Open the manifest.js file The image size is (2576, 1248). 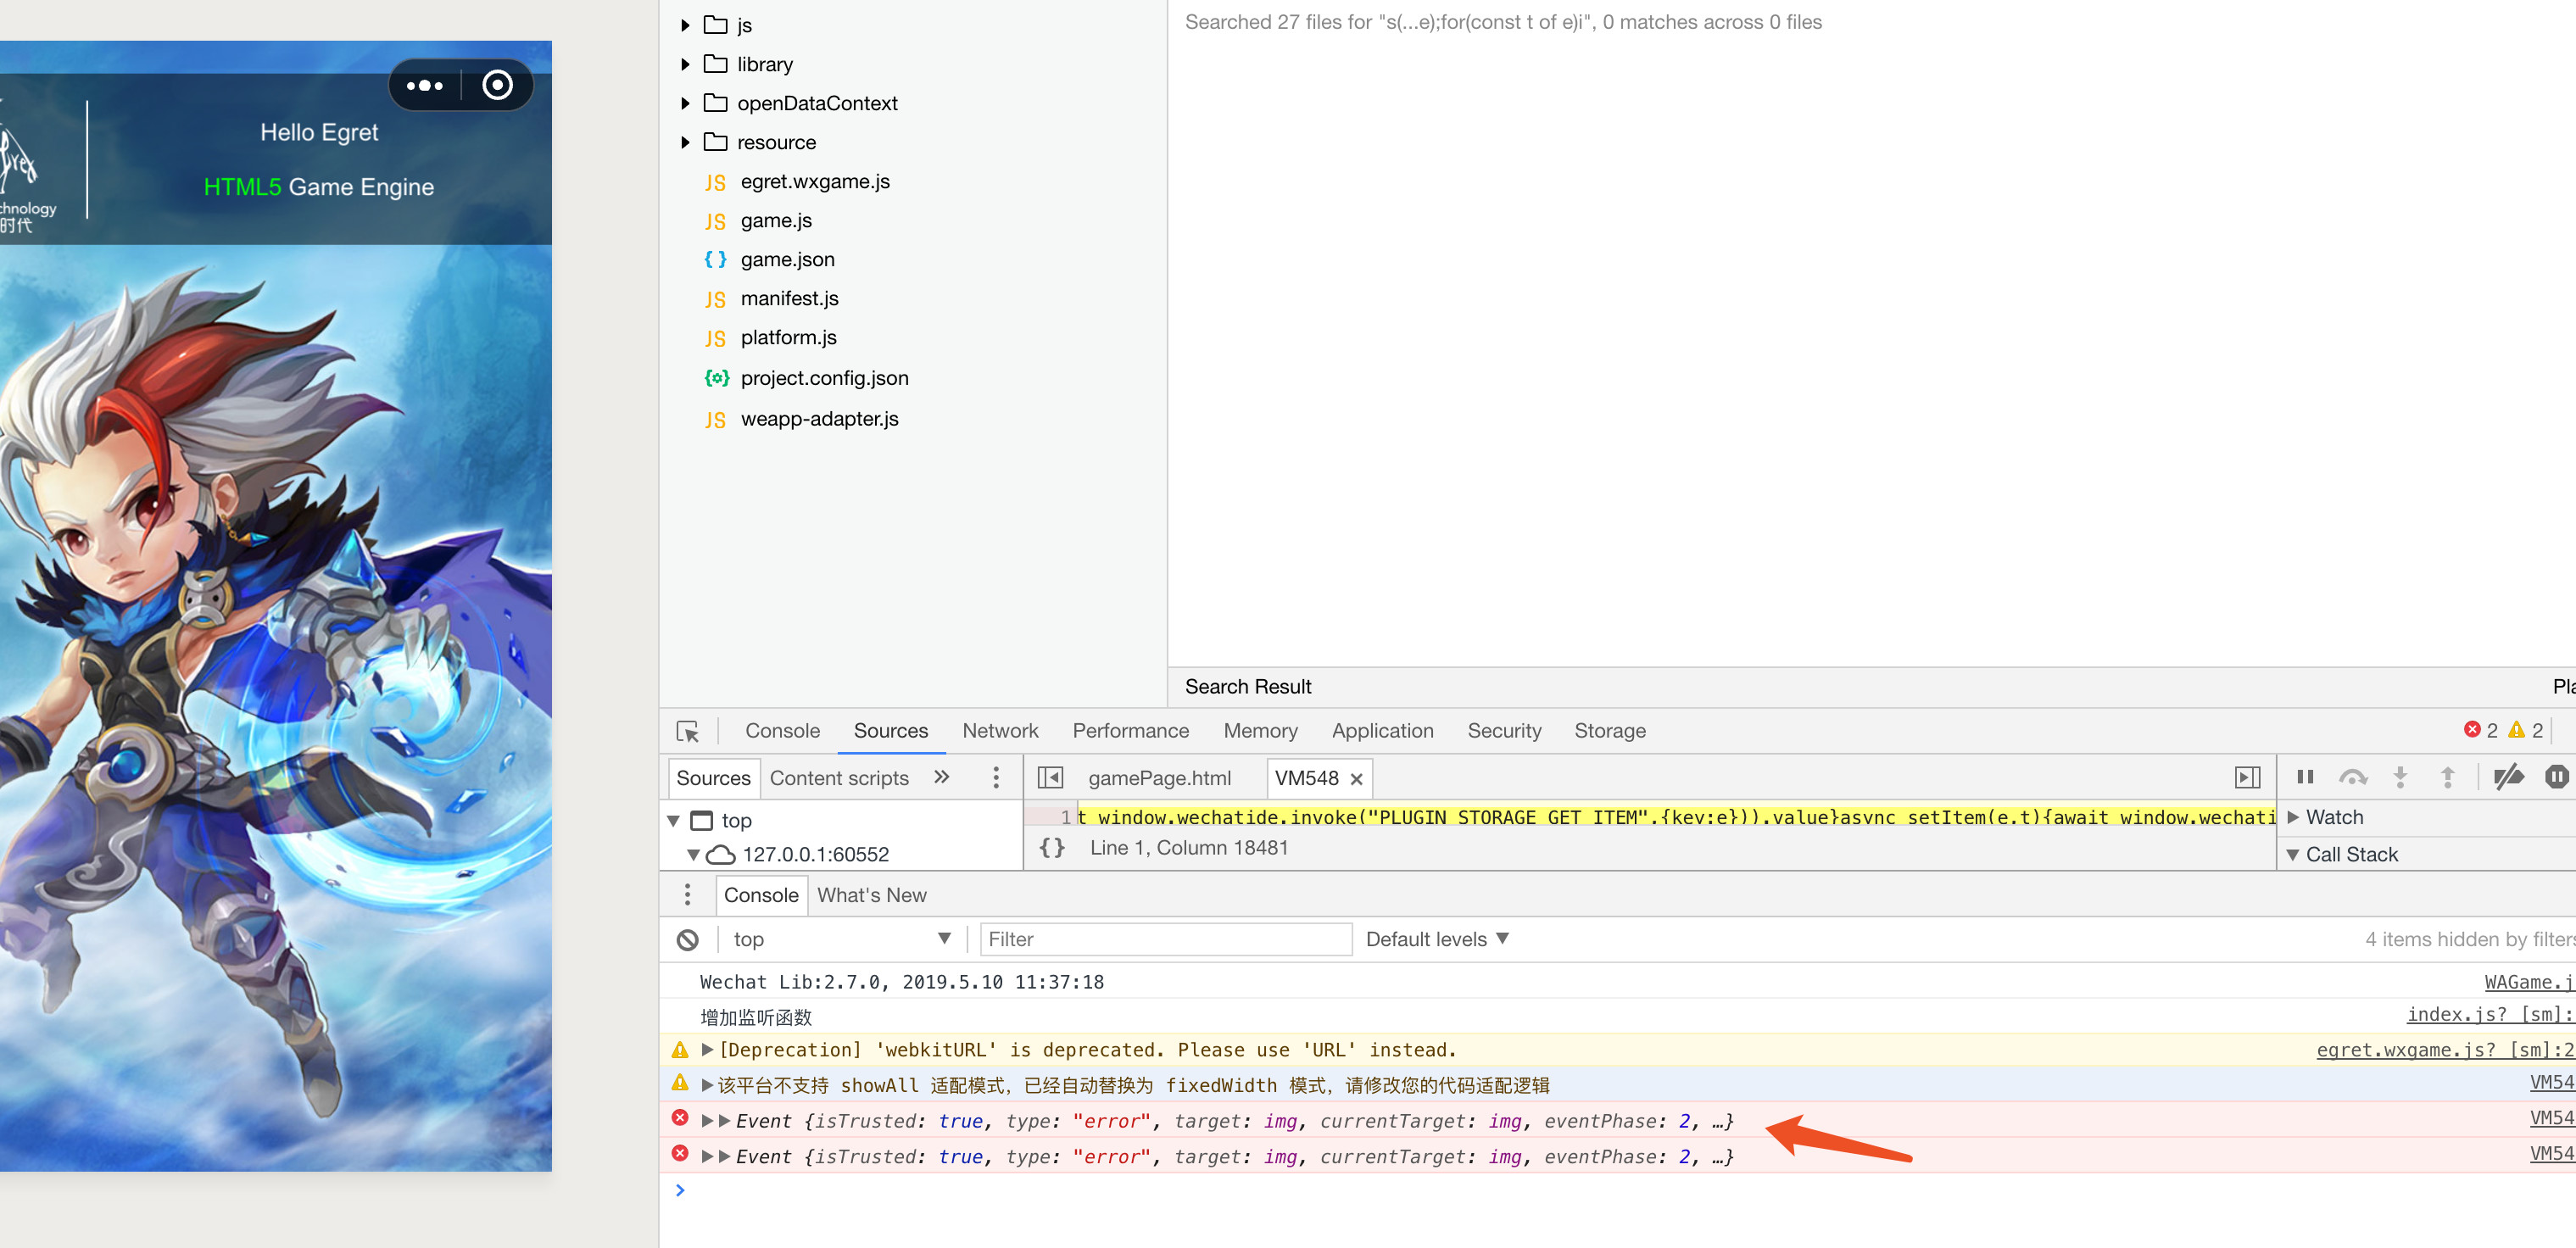(x=789, y=299)
